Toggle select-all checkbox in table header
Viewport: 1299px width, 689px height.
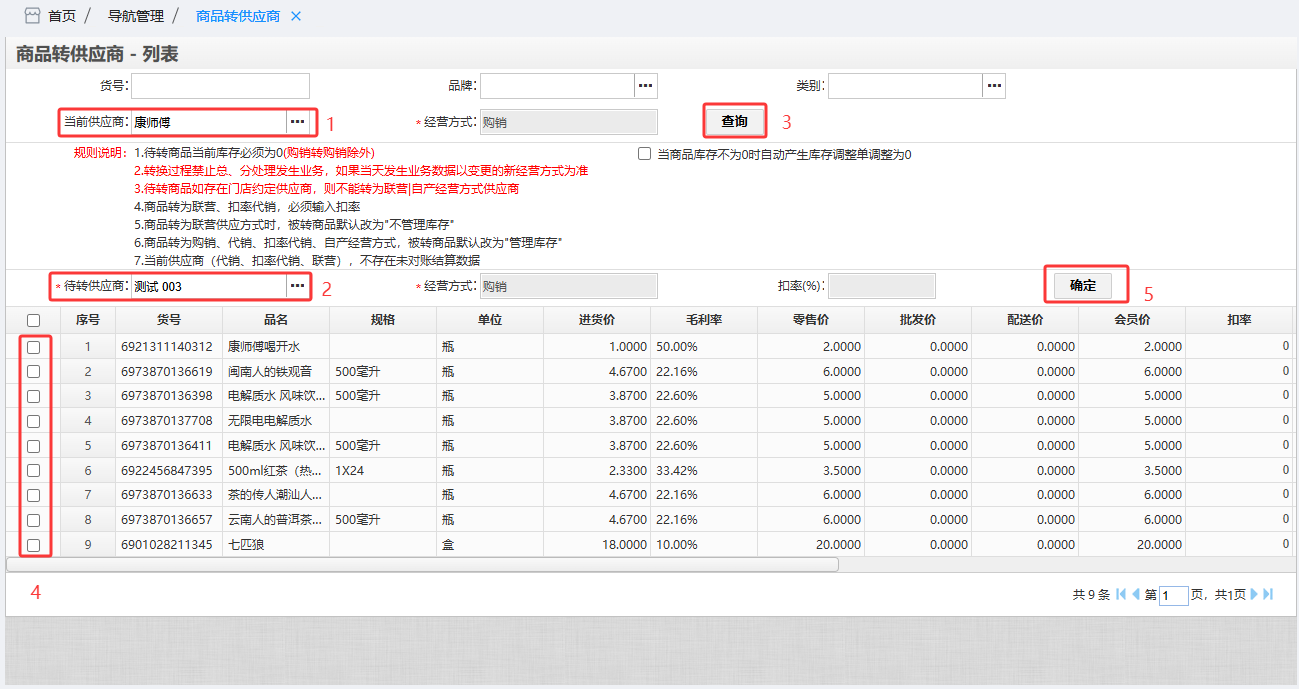pos(34,321)
